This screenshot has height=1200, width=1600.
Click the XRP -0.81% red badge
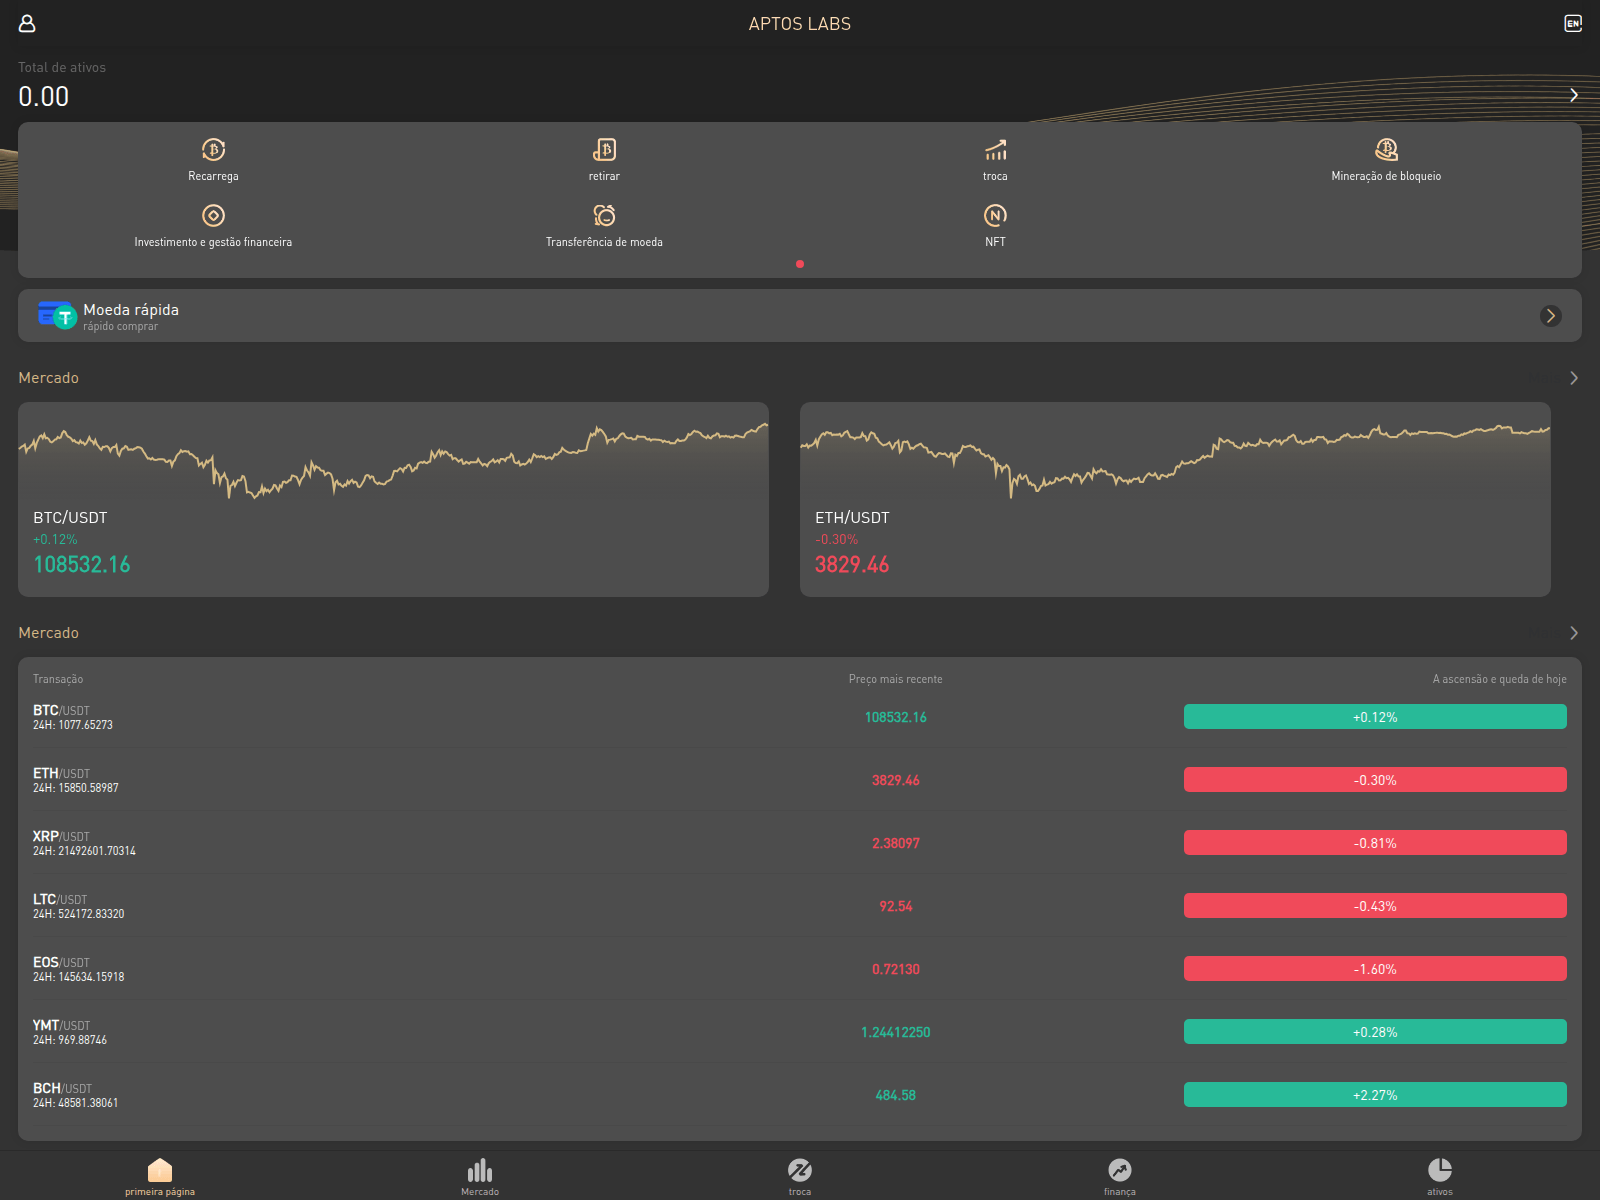pos(1375,843)
